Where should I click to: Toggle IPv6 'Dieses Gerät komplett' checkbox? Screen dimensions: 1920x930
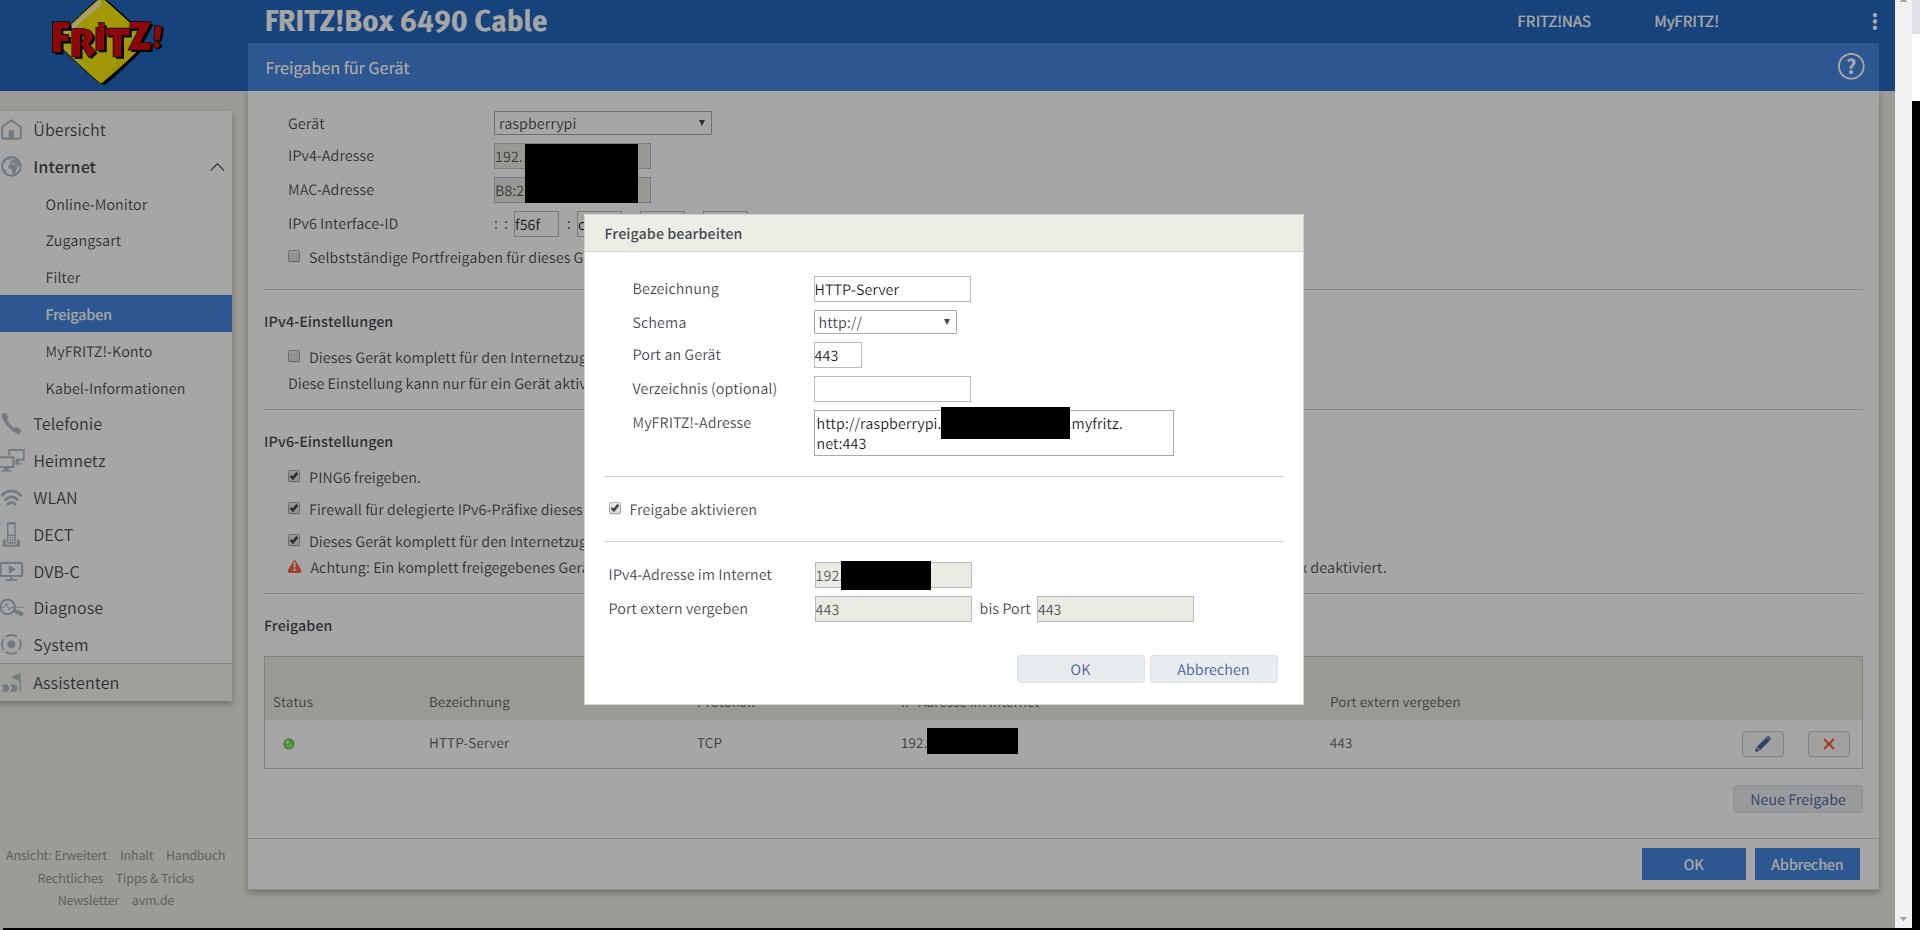tap(294, 541)
